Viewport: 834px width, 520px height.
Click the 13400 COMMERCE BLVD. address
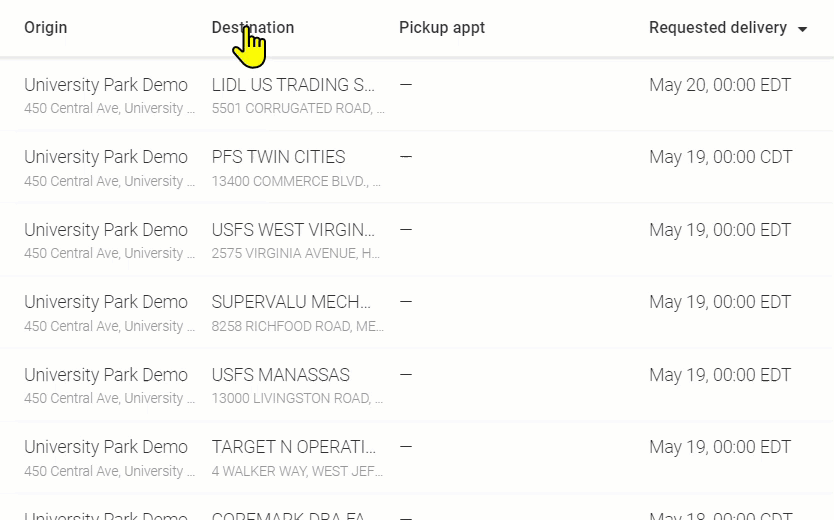pyautogui.click(x=296, y=181)
